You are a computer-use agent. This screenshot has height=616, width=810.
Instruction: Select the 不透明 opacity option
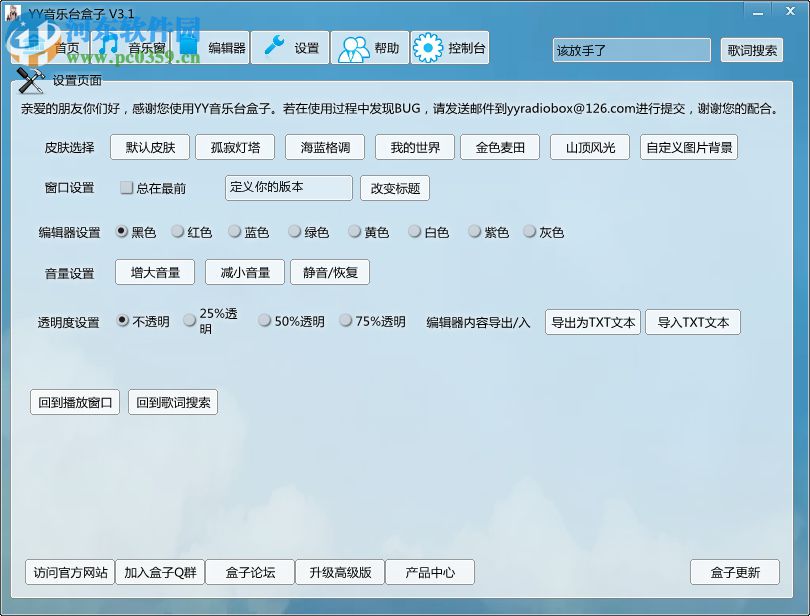tap(121, 320)
